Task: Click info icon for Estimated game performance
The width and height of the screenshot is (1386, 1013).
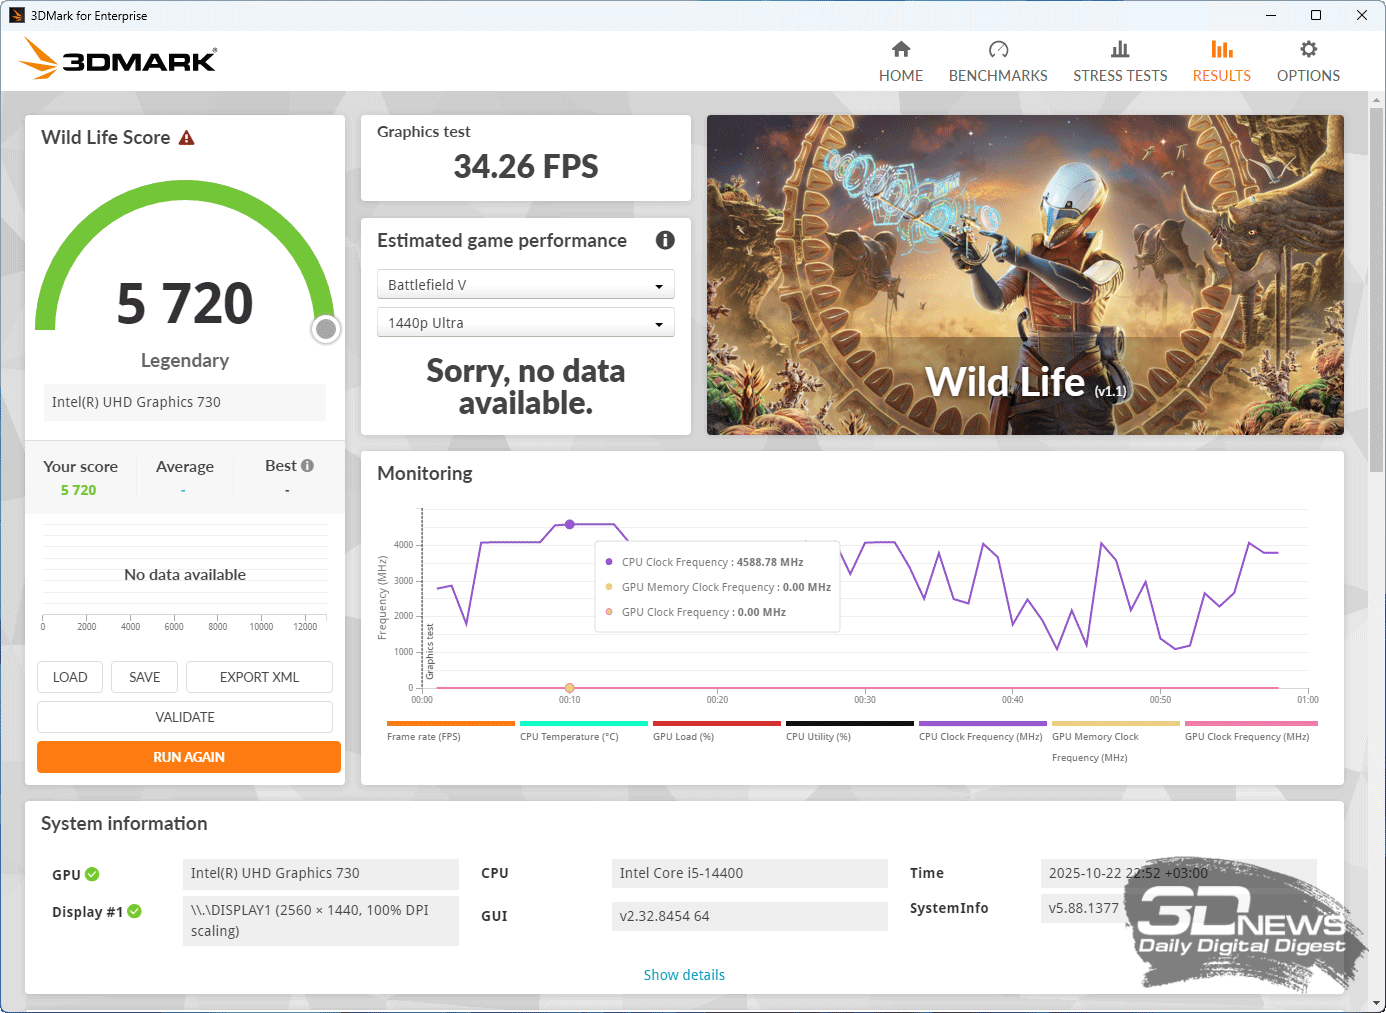Action: click(665, 240)
